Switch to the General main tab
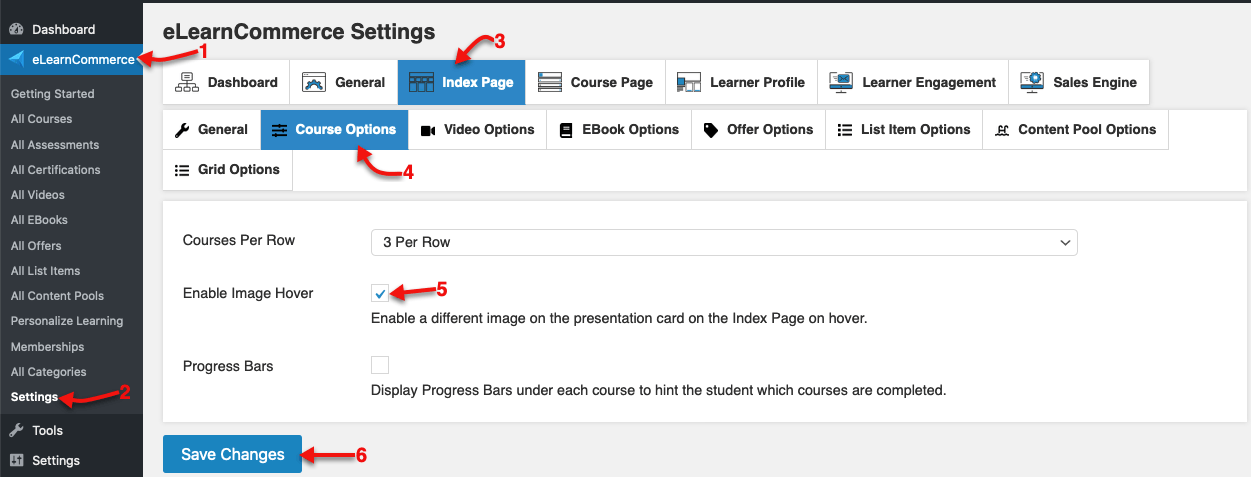The image size is (1251, 477). click(x=343, y=82)
